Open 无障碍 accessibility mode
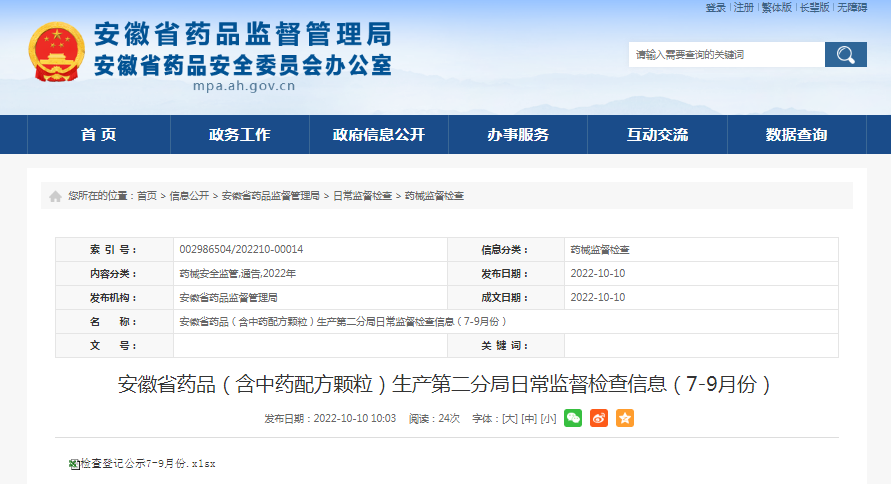Image resolution: width=891 pixels, height=484 pixels. pyautogui.click(x=852, y=7)
